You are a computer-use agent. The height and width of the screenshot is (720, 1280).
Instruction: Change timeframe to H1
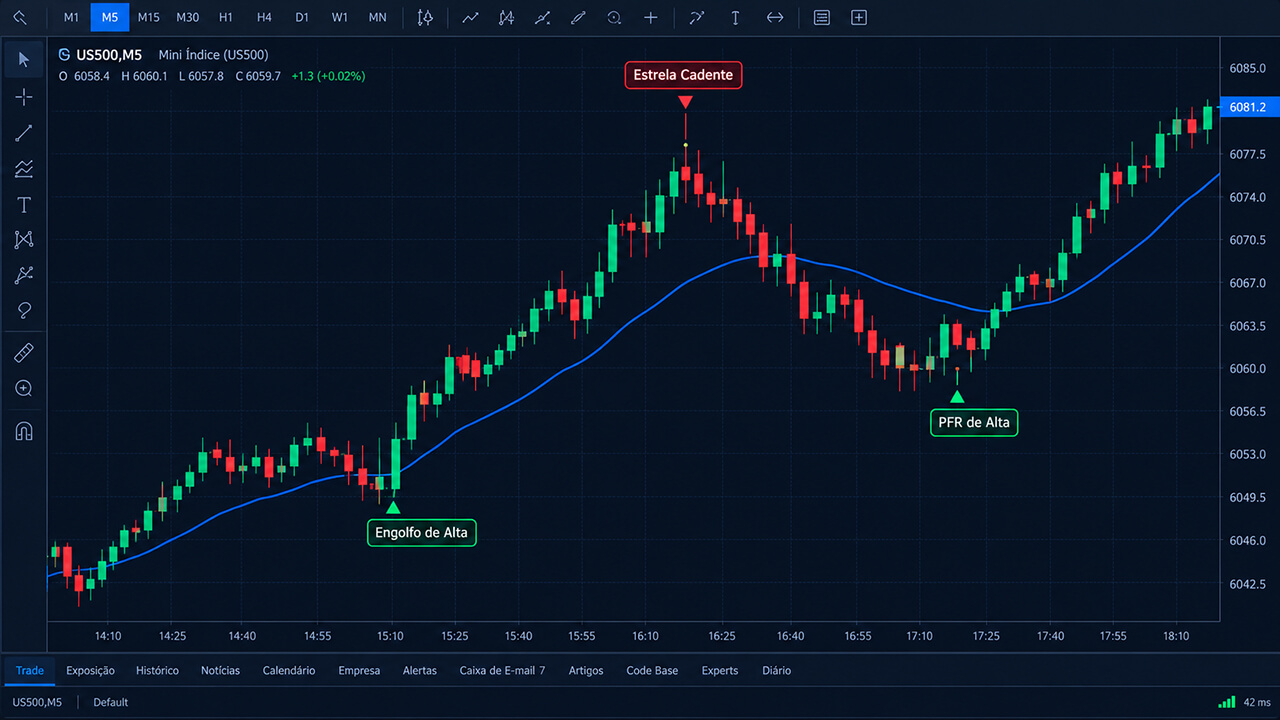(226, 17)
